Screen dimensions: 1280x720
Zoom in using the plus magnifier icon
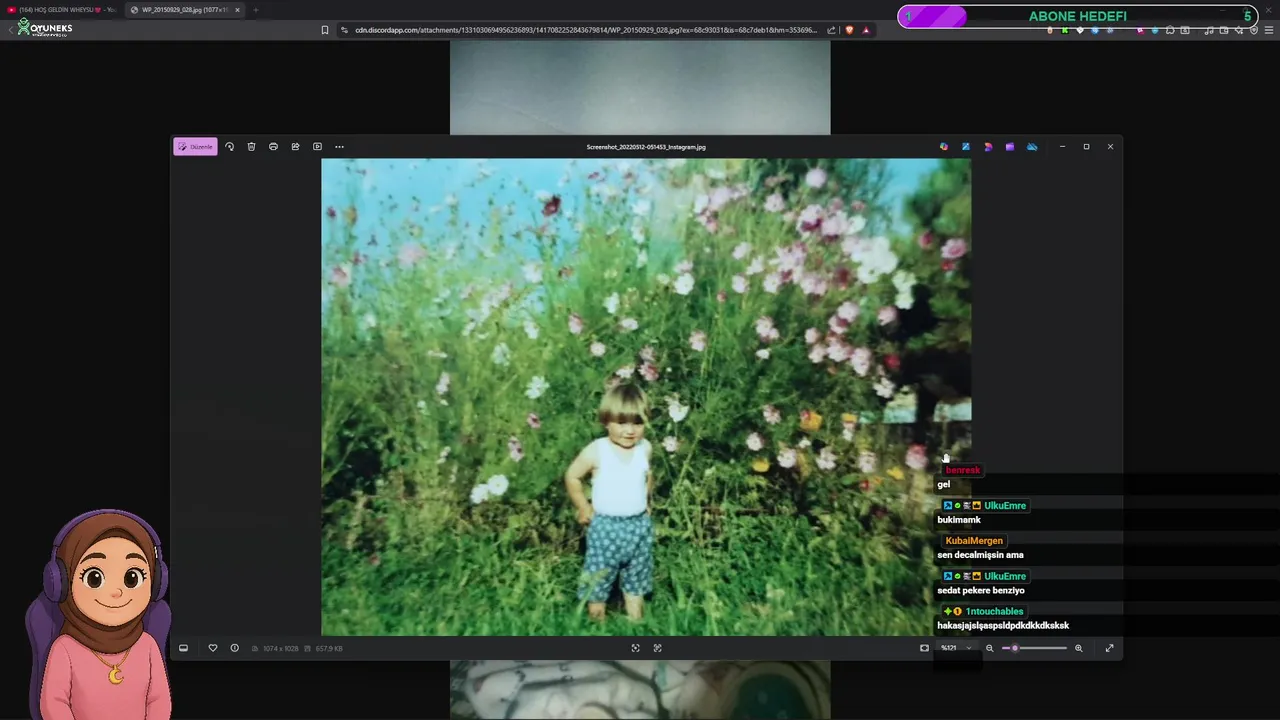click(x=1078, y=648)
